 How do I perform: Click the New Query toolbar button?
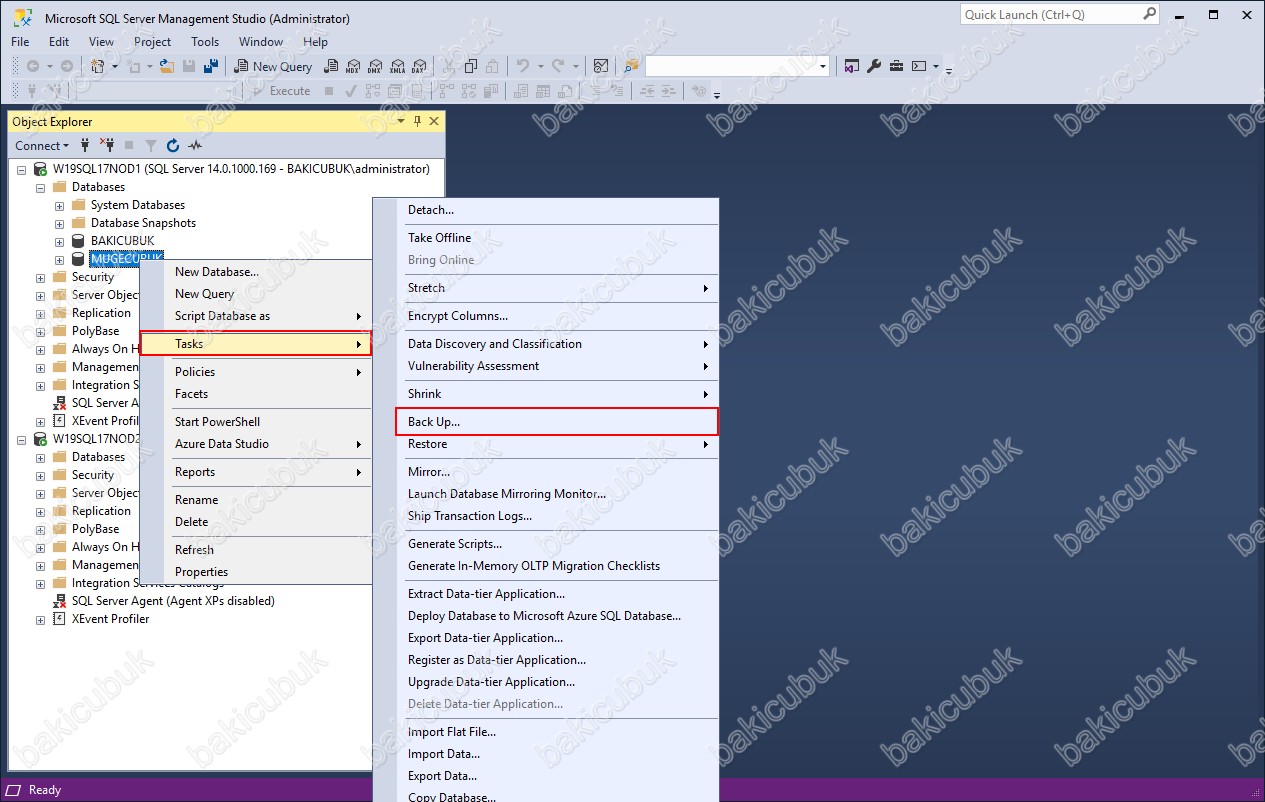coord(273,66)
